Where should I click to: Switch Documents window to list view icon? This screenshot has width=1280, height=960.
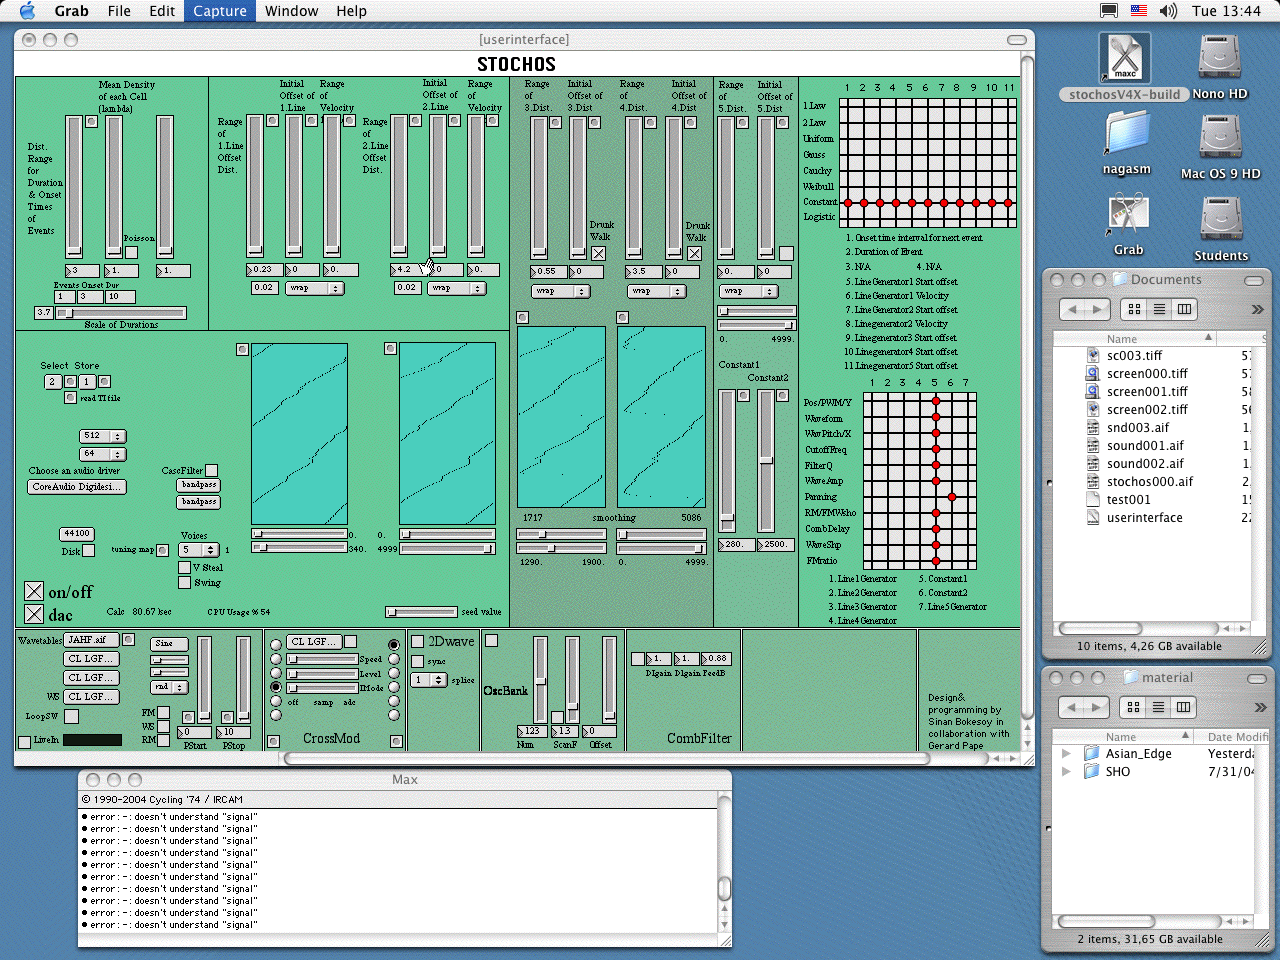pos(1159,309)
